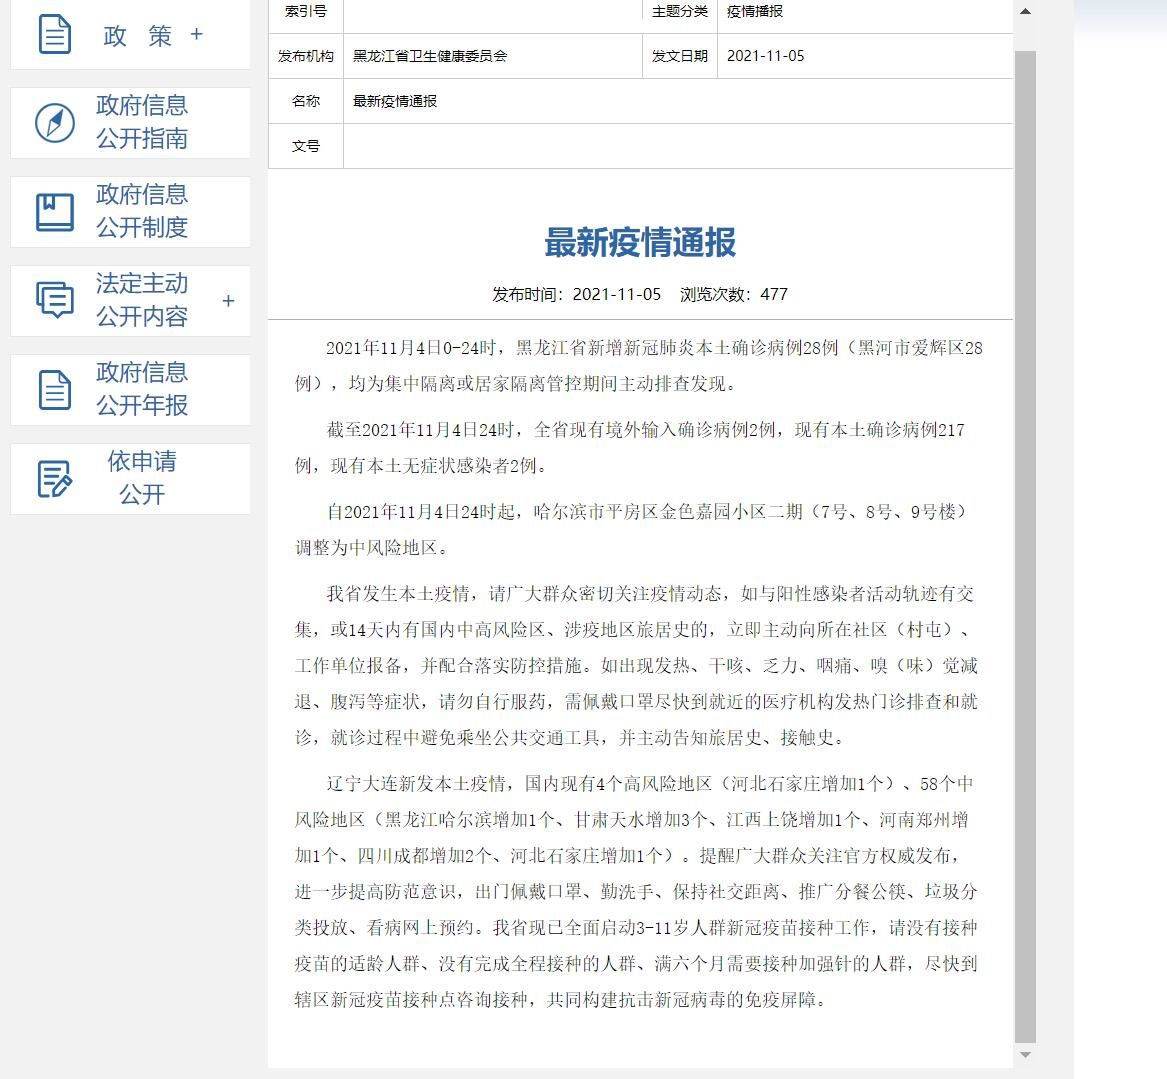Click 黑龙江省卫生健康委员会 publisher cell
Screen dimensions: 1167x1079
tap(430, 56)
